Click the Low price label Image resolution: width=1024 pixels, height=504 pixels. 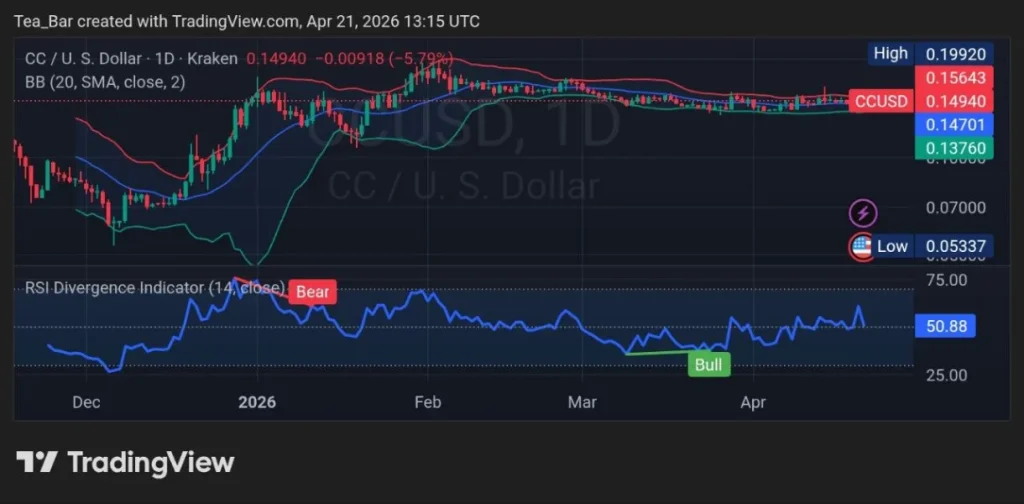coord(892,246)
